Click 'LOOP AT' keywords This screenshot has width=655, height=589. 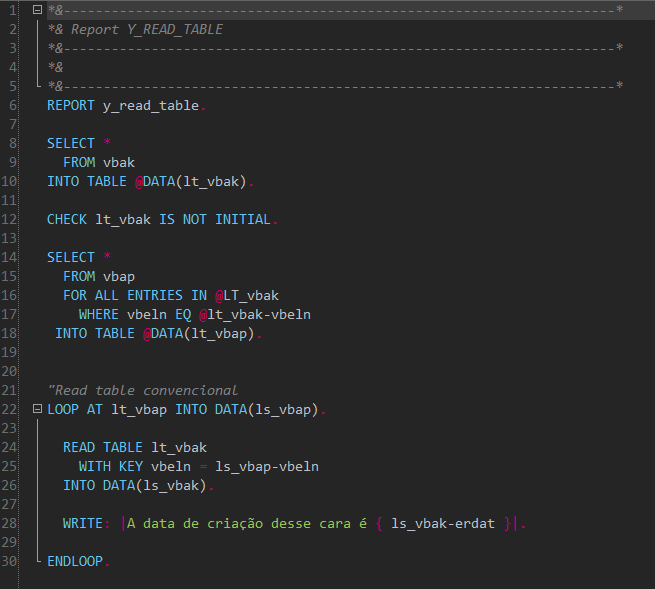pos(75,409)
